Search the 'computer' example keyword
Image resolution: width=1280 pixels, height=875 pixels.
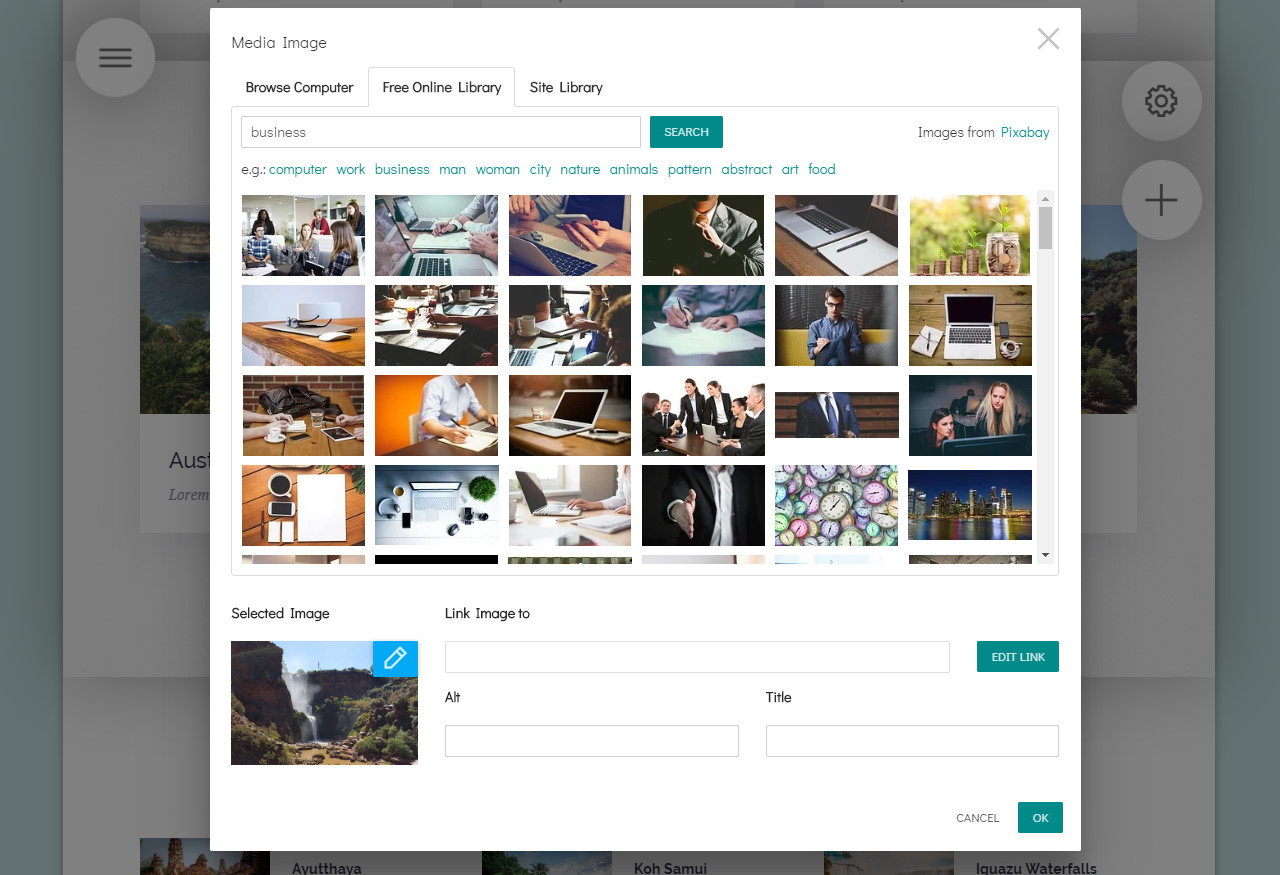pyautogui.click(x=298, y=169)
